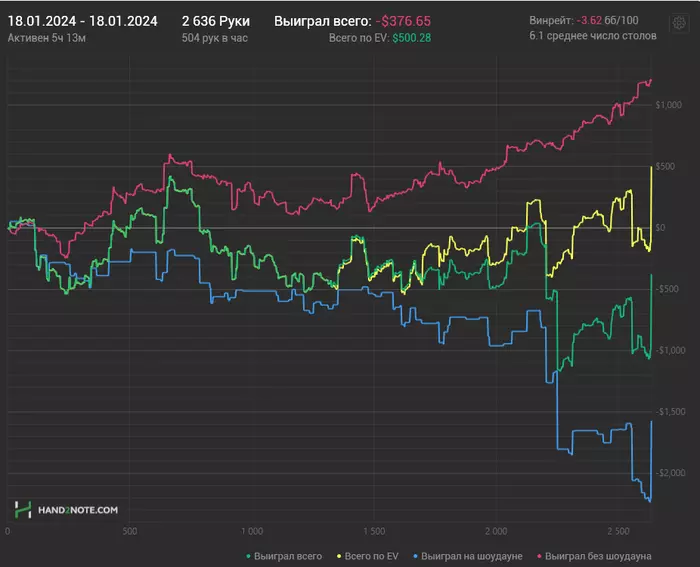Click the Активен 5ч 13м session duration

(47, 38)
